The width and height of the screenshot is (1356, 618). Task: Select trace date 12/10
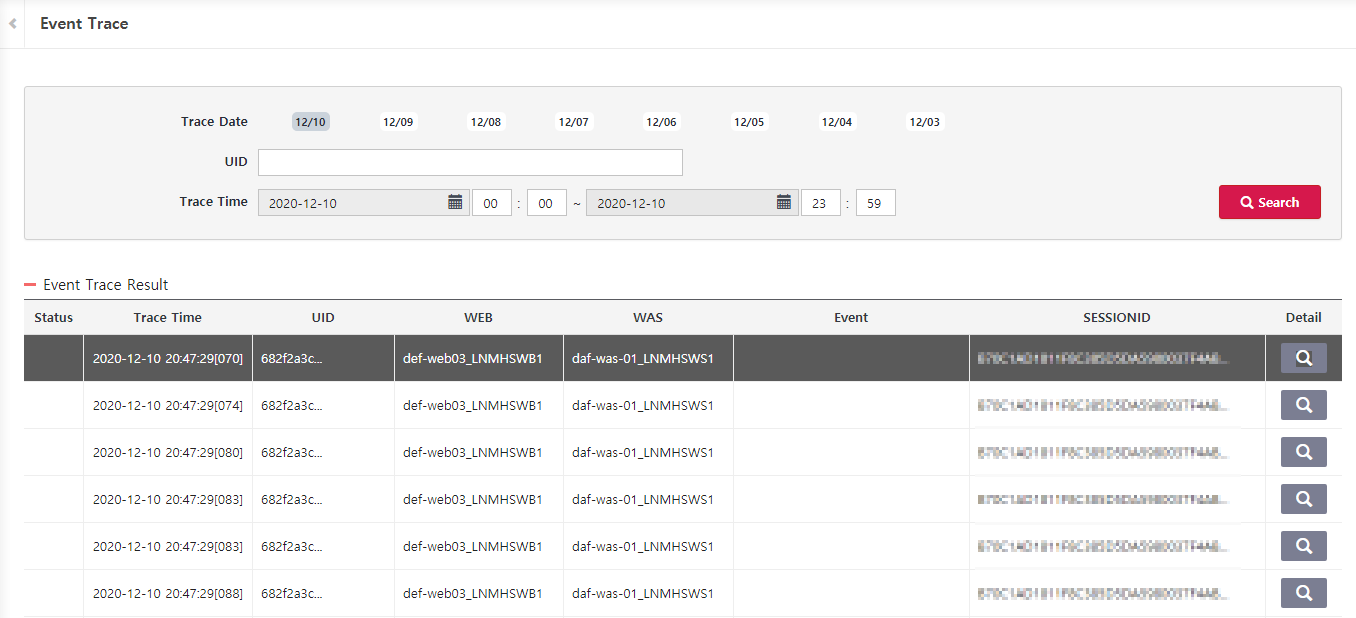[x=310, y=122]
